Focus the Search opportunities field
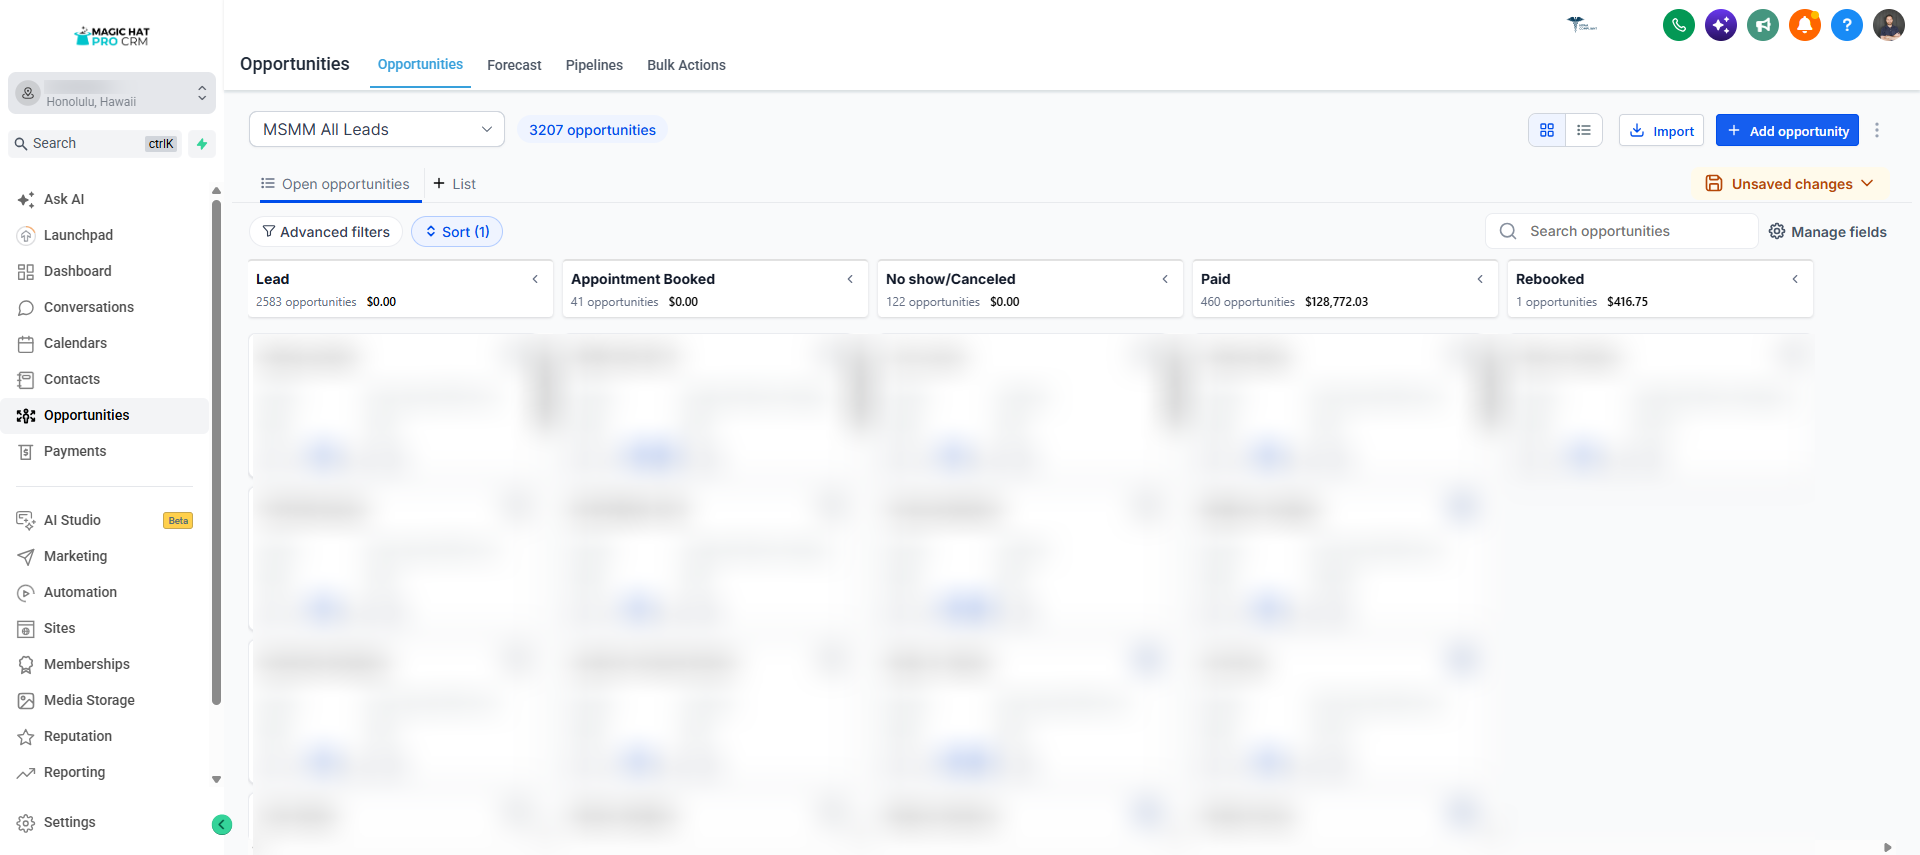1920x855 pixels. (1621, 231)
